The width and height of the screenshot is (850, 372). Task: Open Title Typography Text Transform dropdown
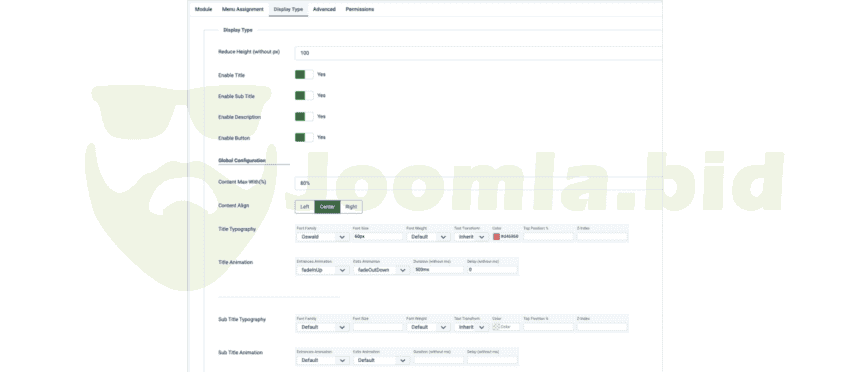[471, 237]
